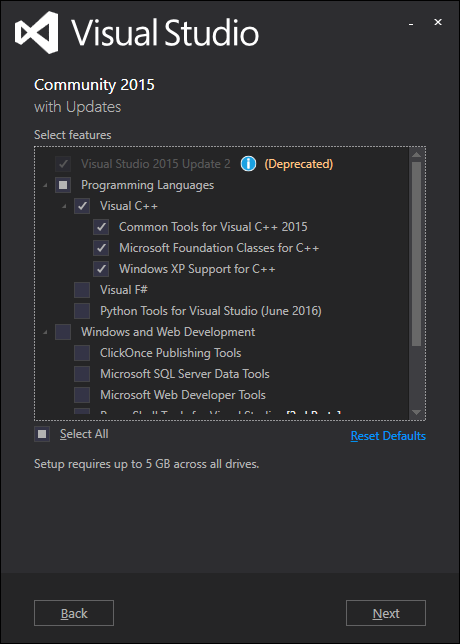
Task: Check Python Tools for Visual Studio
Action: pyautogui.click(x=82, y=311)
